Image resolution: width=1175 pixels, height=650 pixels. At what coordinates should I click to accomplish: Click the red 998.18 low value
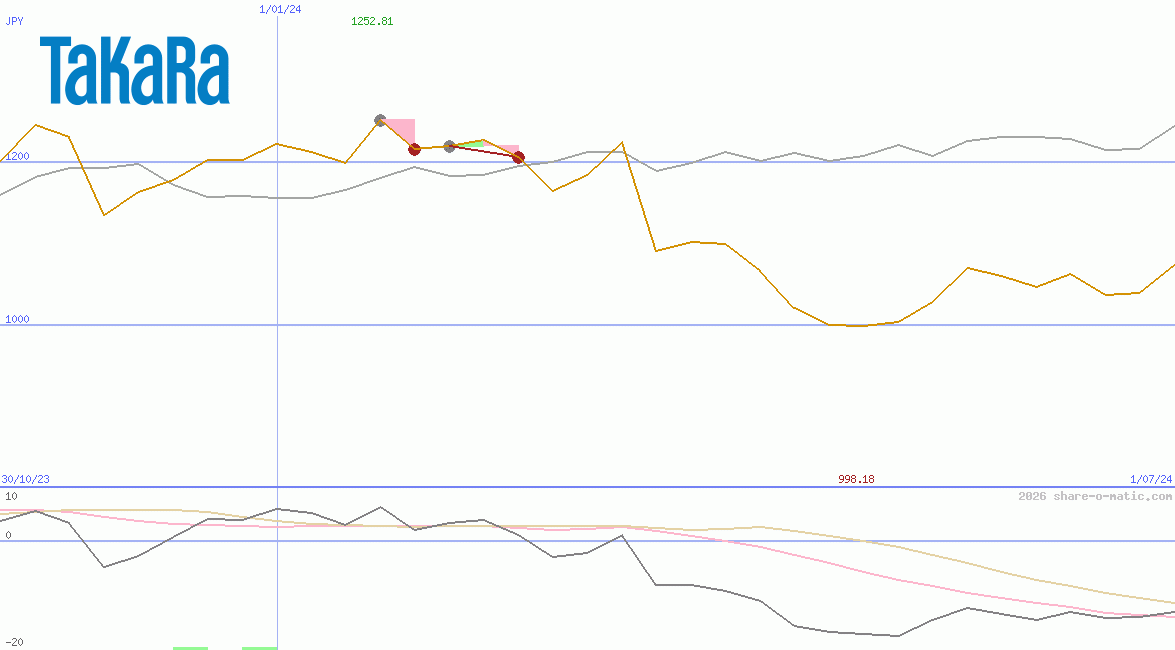click(x=856, y=479)
